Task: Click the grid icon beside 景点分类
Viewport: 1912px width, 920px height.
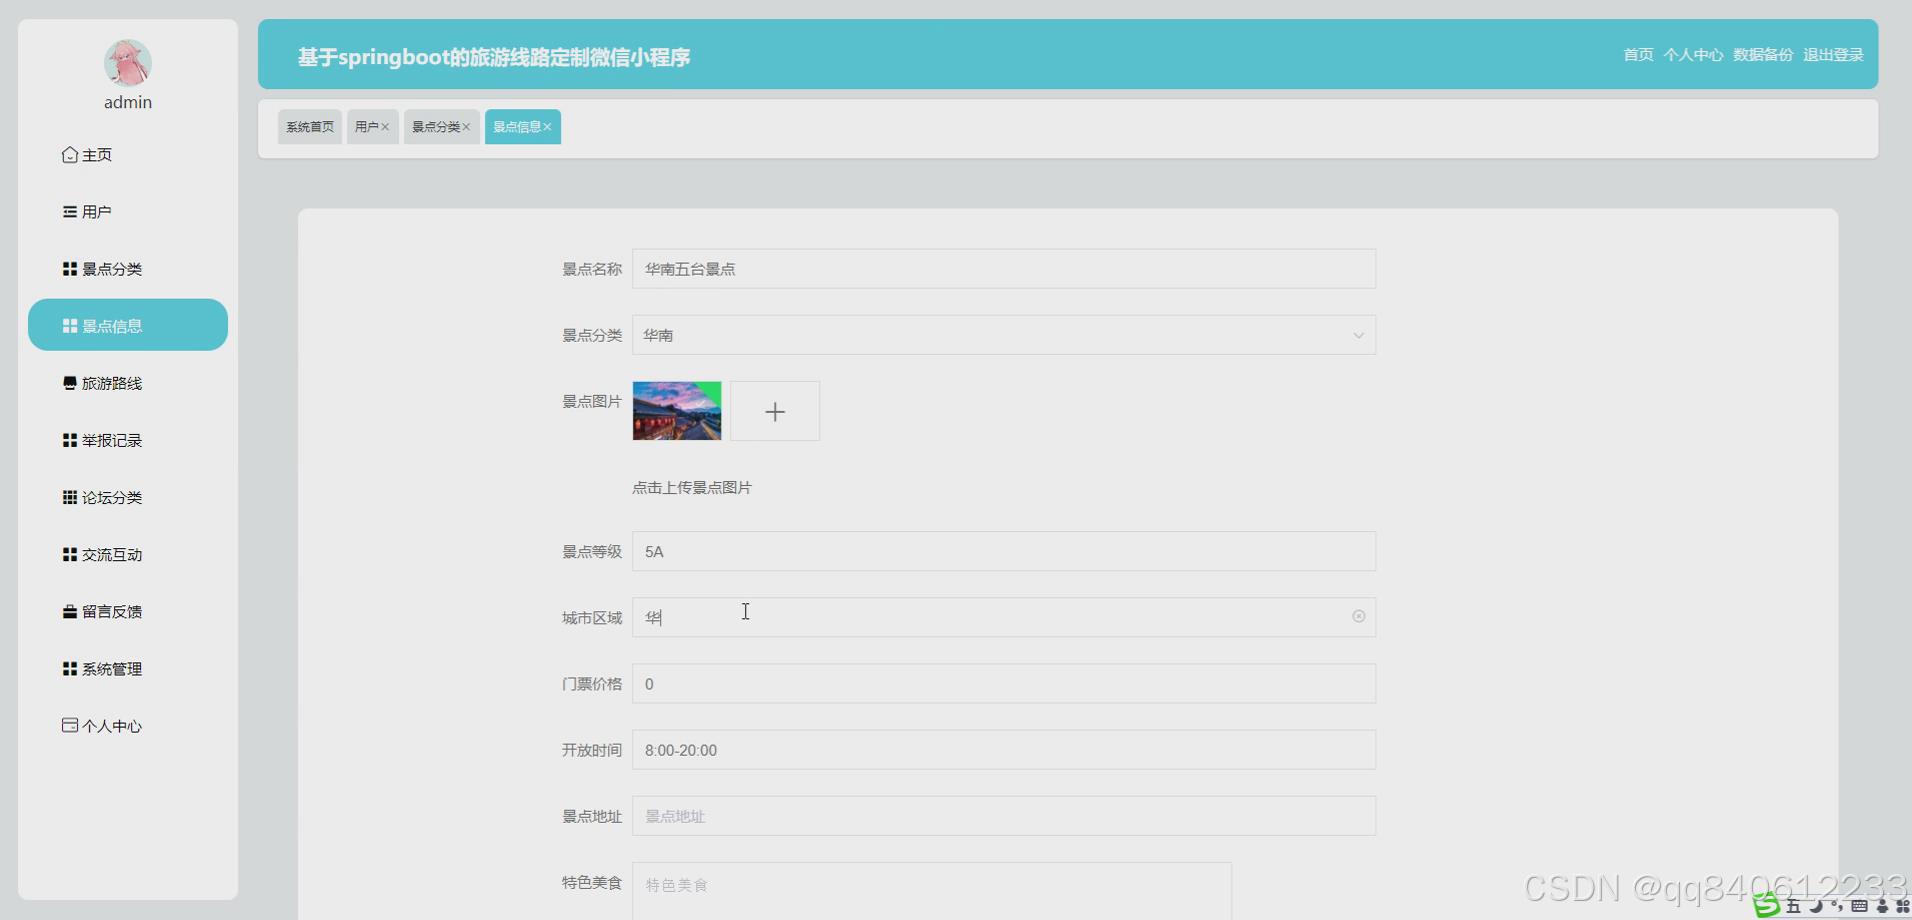Action: 70,269
